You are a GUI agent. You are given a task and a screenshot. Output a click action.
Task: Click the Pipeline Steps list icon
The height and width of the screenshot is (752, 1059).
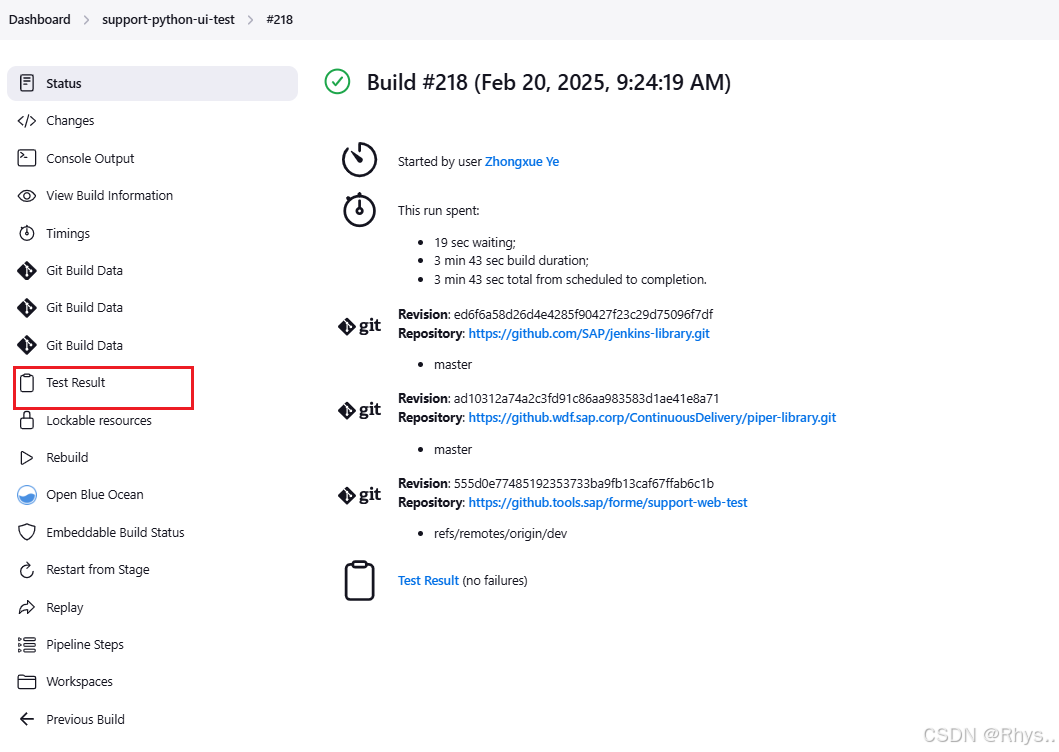pyautogui.click(x=27, y=645)
